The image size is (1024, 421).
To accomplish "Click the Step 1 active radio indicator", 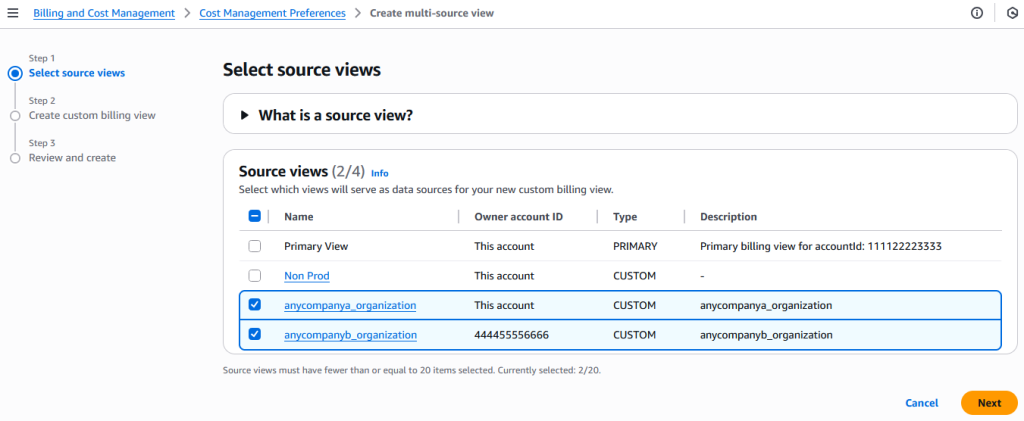I will [15, 73].
